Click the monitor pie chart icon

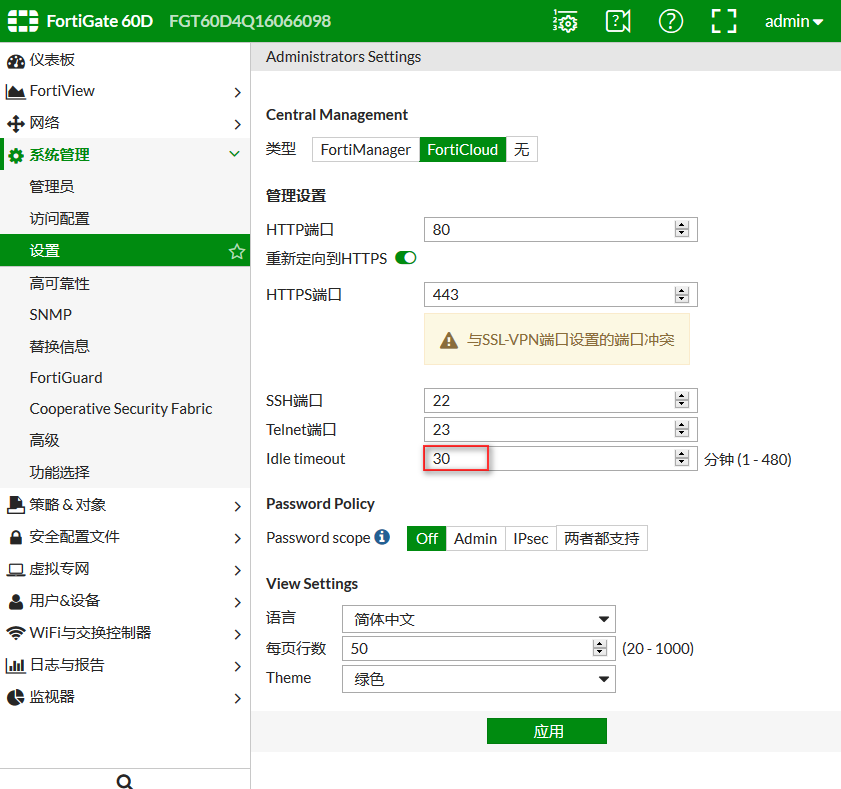tap(16, 697)
